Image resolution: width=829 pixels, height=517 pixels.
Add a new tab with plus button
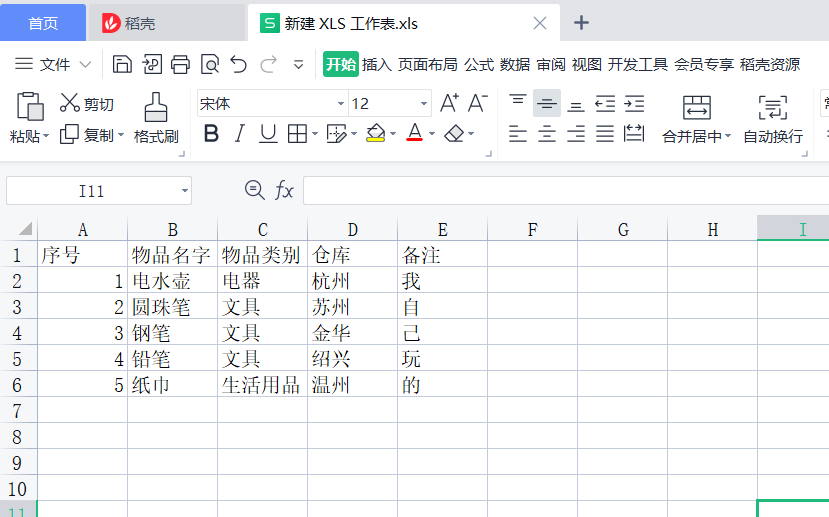[581, 23]
